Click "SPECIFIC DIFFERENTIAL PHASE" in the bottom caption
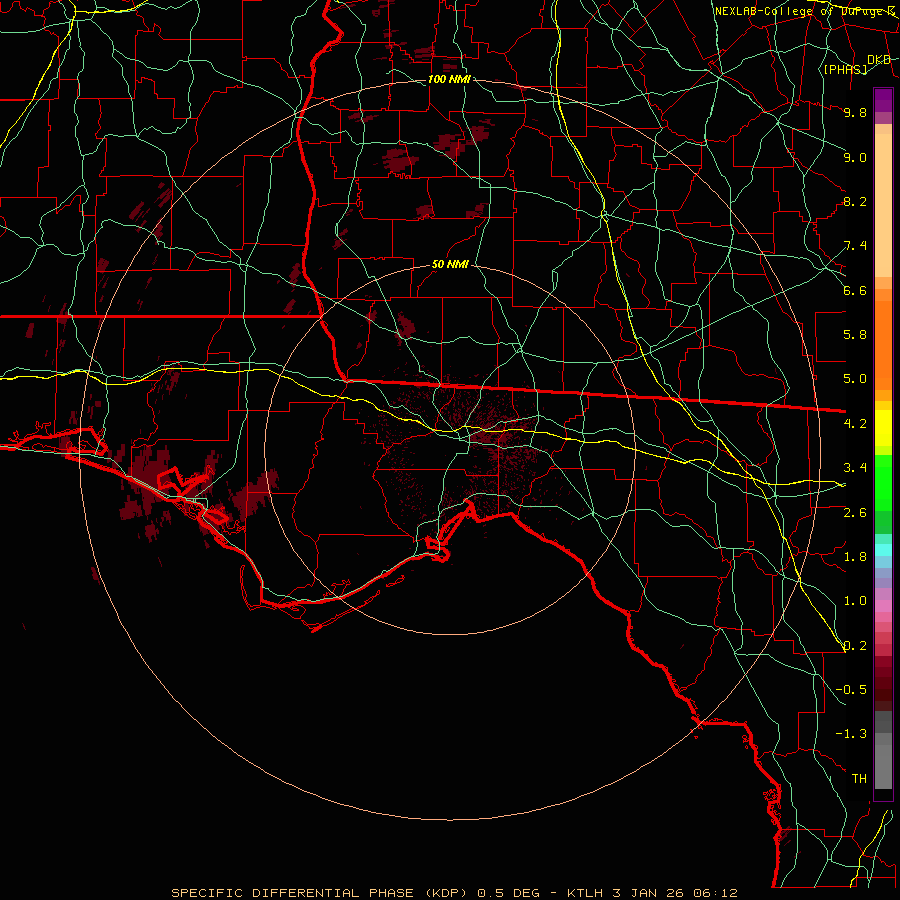The width and height of the screenshot is (900, 900). coord(293,893)
